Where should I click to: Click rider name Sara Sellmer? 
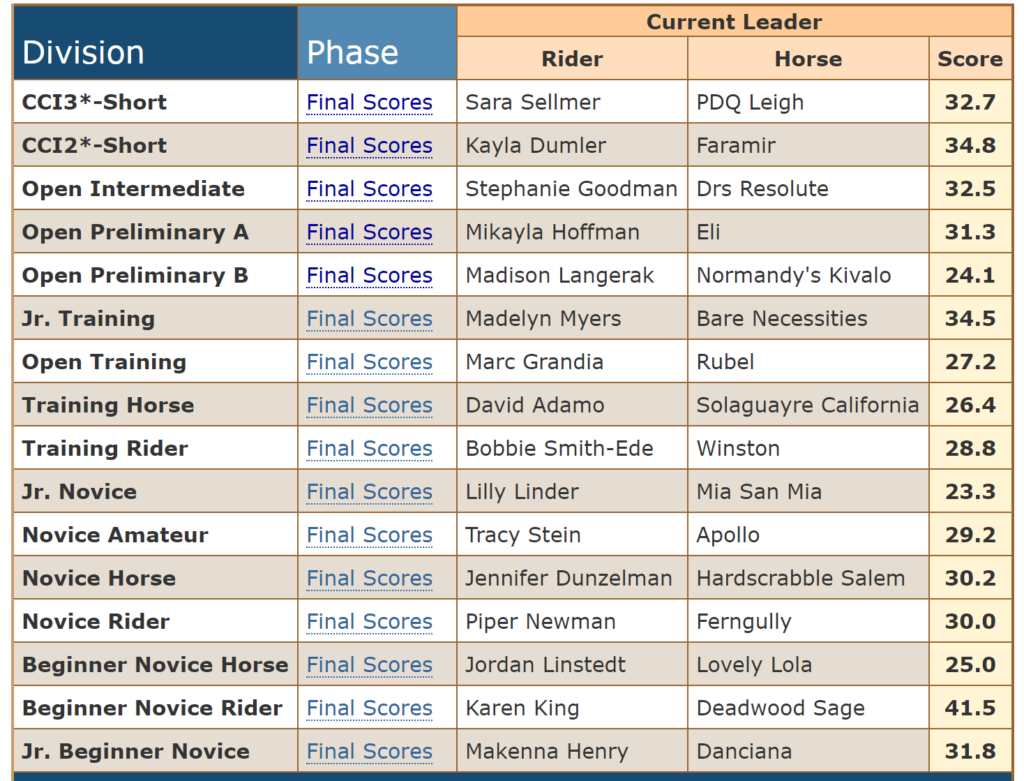point(533,103)
